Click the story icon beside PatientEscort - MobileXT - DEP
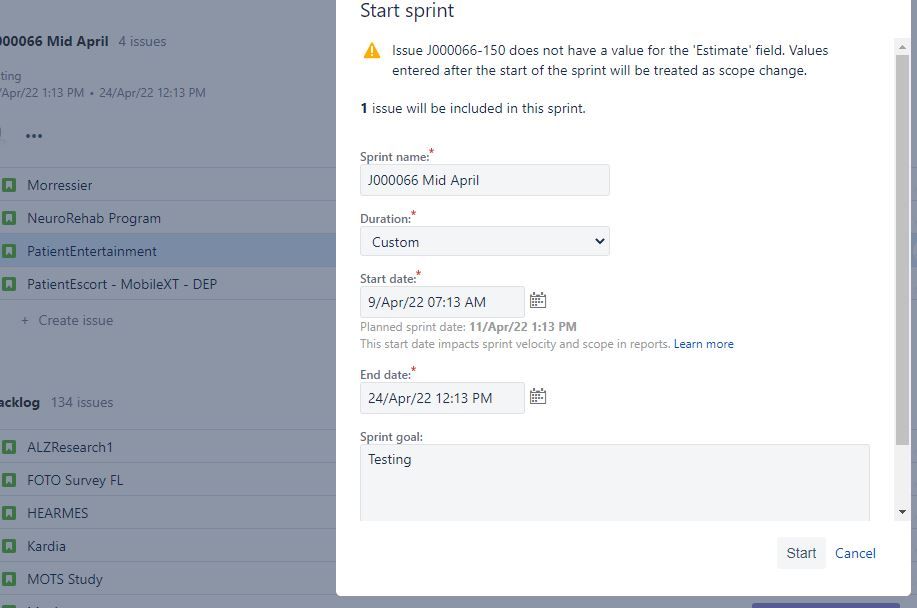This screenshot has width=917, height=608. point(9,284)
